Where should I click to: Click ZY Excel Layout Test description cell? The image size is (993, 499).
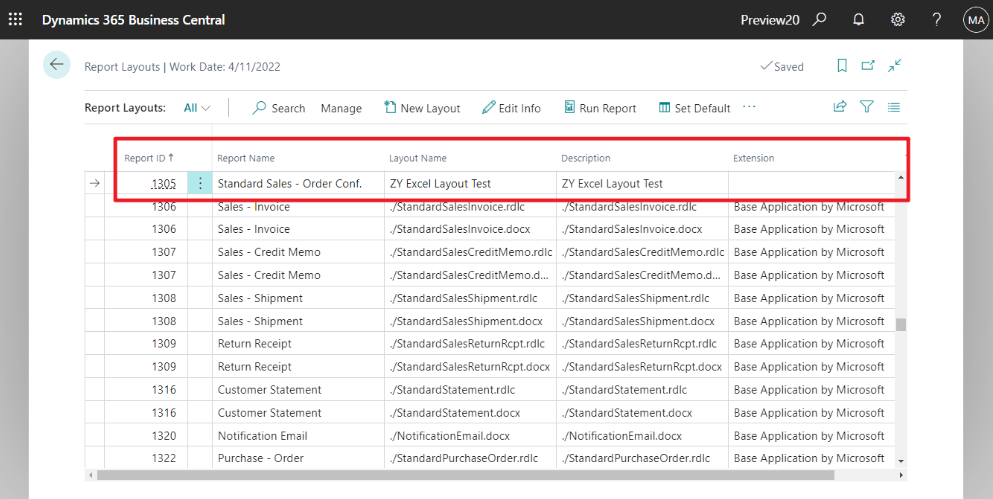point(642,183)
